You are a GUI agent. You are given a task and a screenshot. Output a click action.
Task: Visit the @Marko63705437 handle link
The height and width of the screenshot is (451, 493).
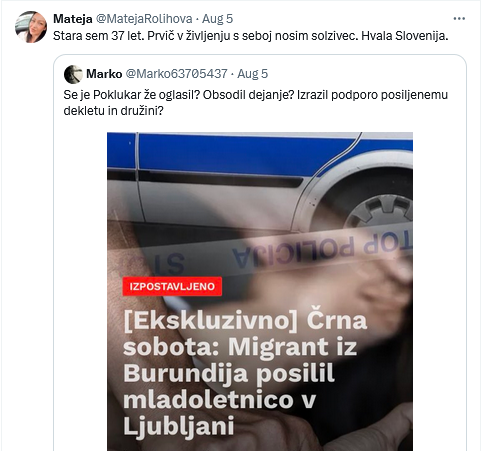click(x=176, y=74)
